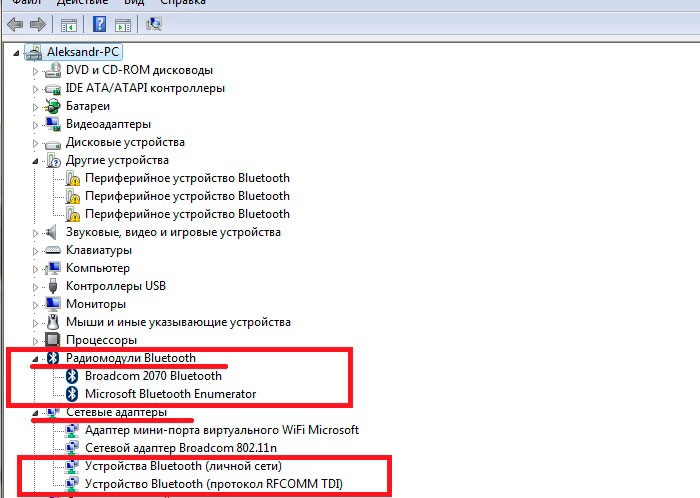The width and height of the screenshot is (700, 498).
Task: Click the Видеоадаптеры display adapter icon
Action: click(x=53, y=124)
